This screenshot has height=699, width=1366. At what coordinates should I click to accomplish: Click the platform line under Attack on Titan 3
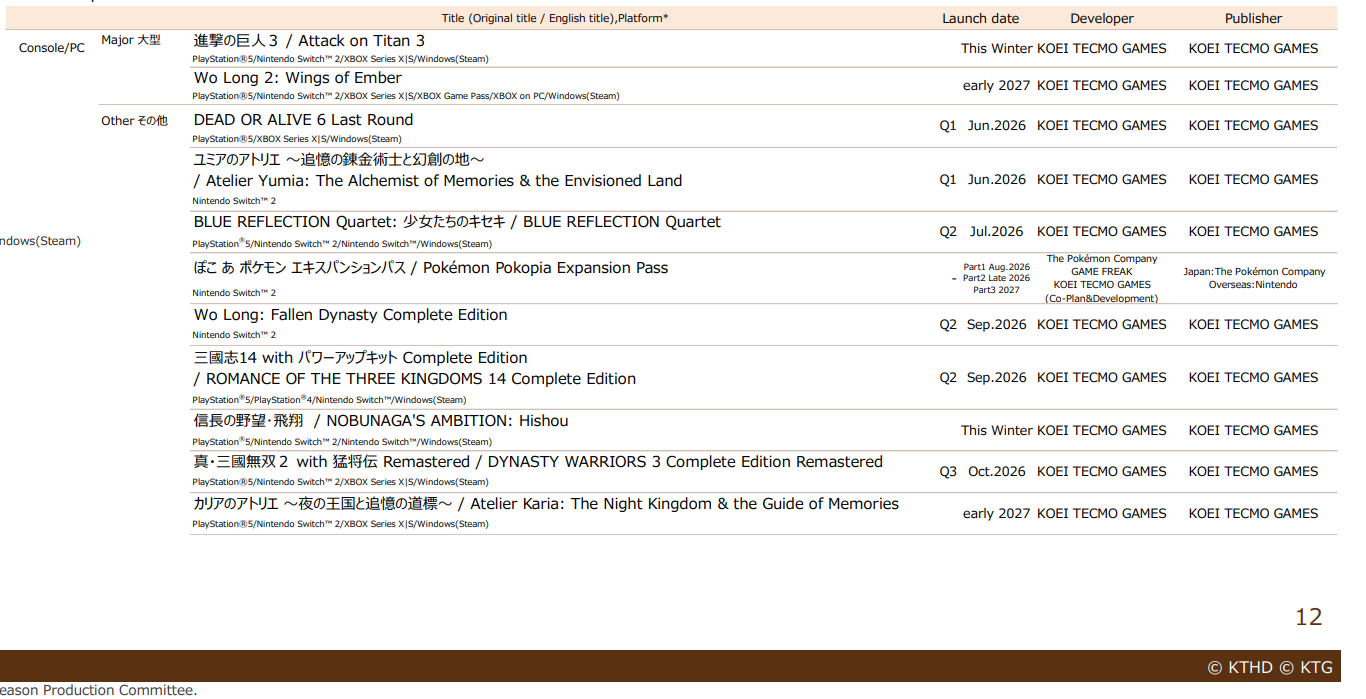[x=340, y=59]
